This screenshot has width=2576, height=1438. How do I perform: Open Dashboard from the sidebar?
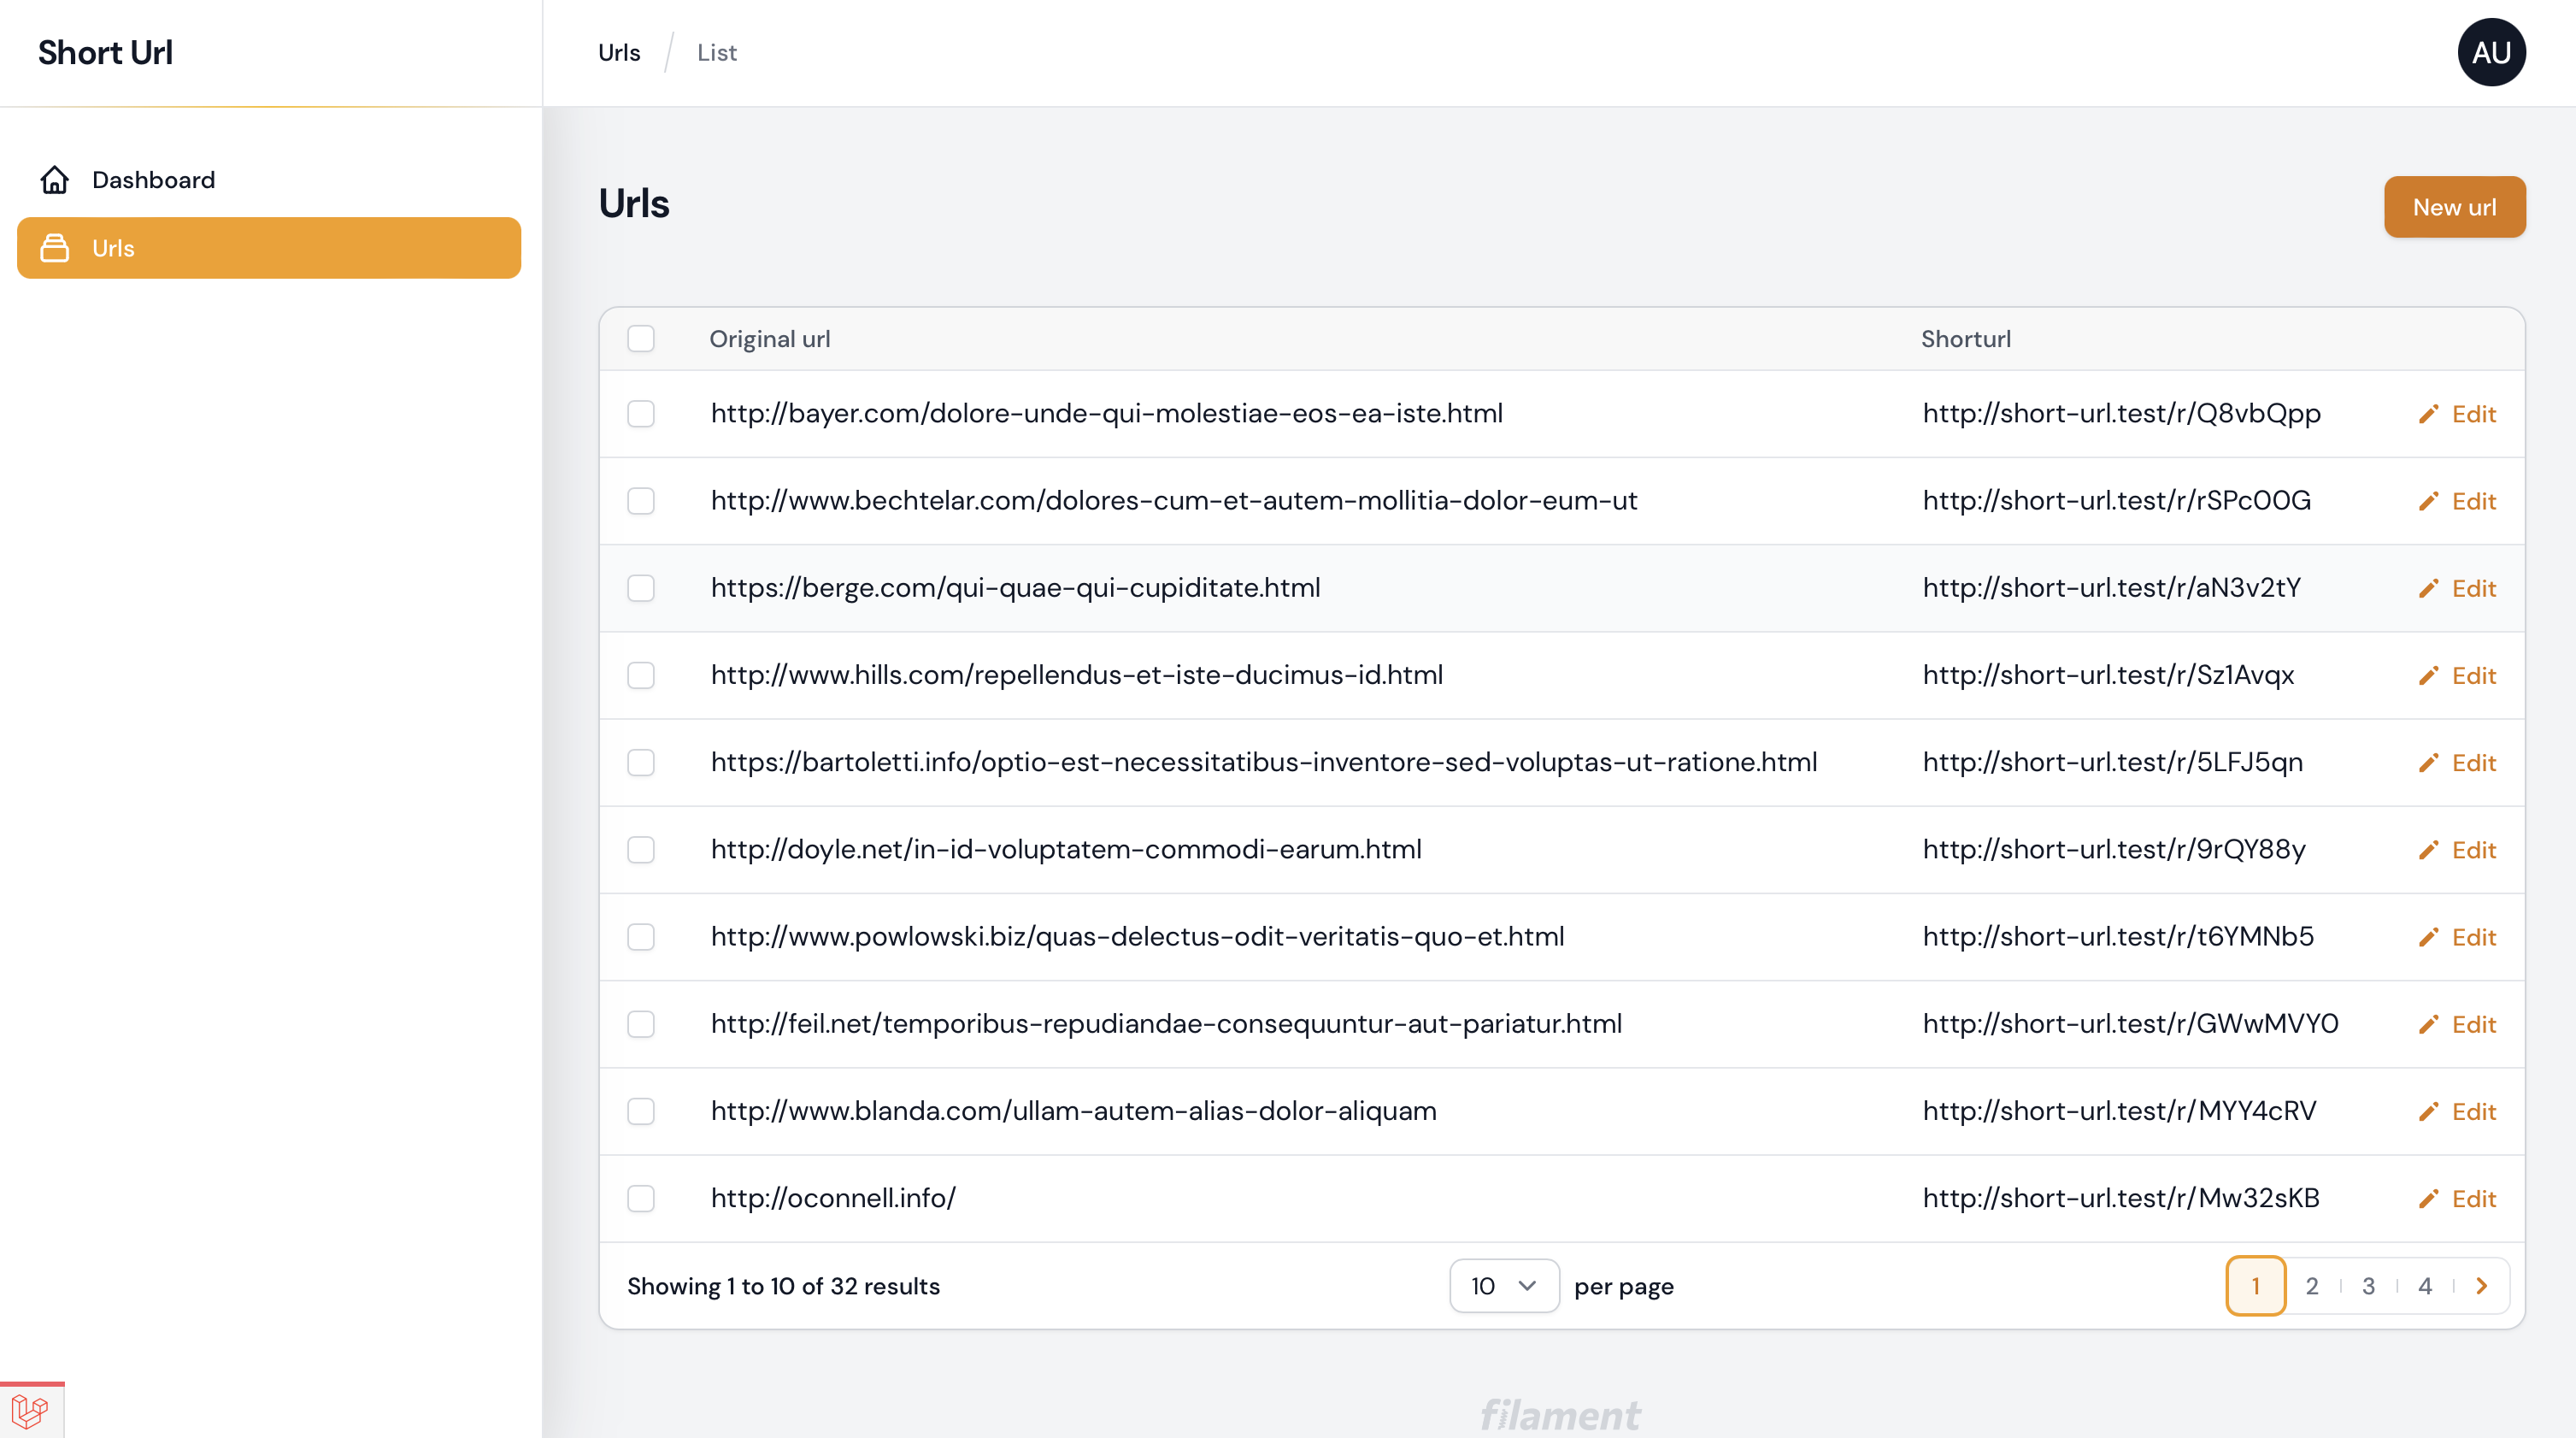coord(153,180)
